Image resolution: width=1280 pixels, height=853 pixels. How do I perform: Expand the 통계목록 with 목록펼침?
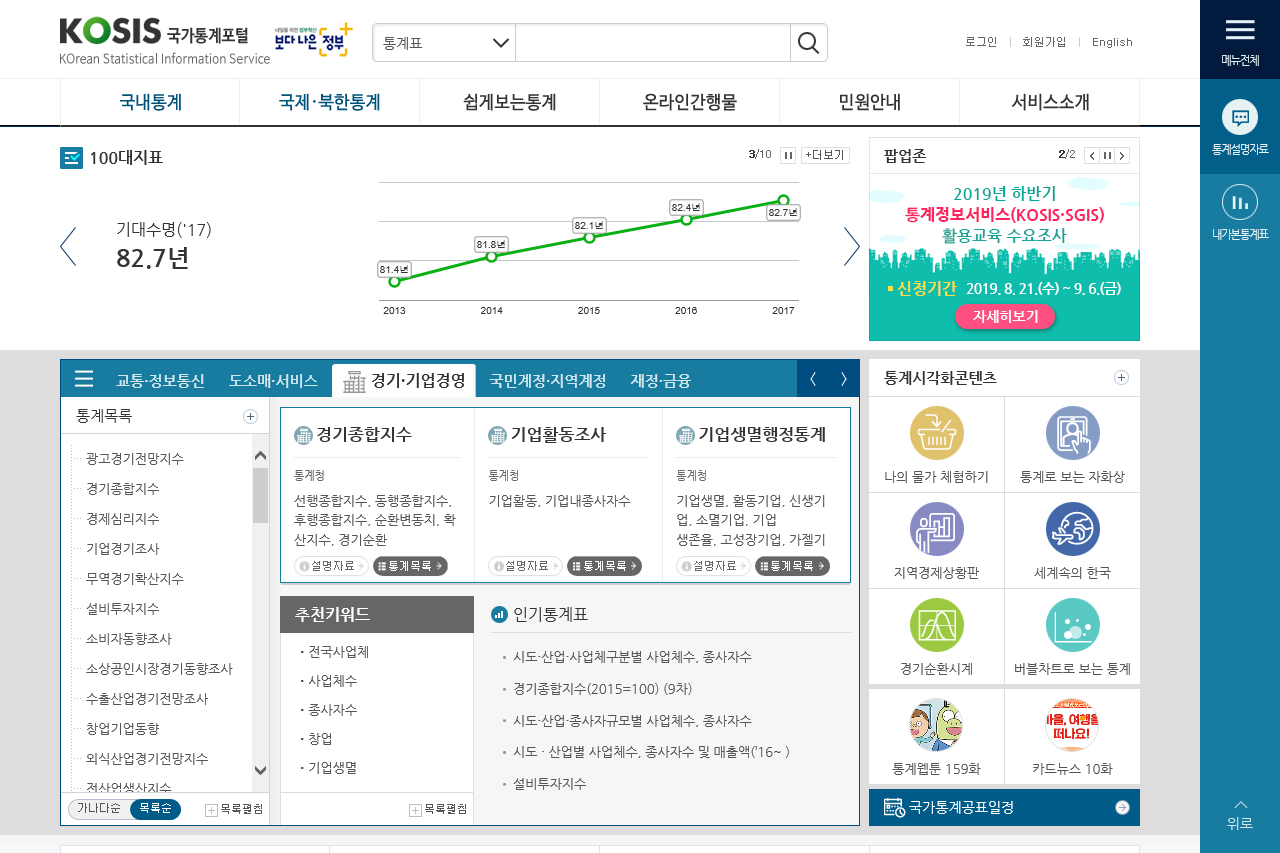(x=235, y=809)
